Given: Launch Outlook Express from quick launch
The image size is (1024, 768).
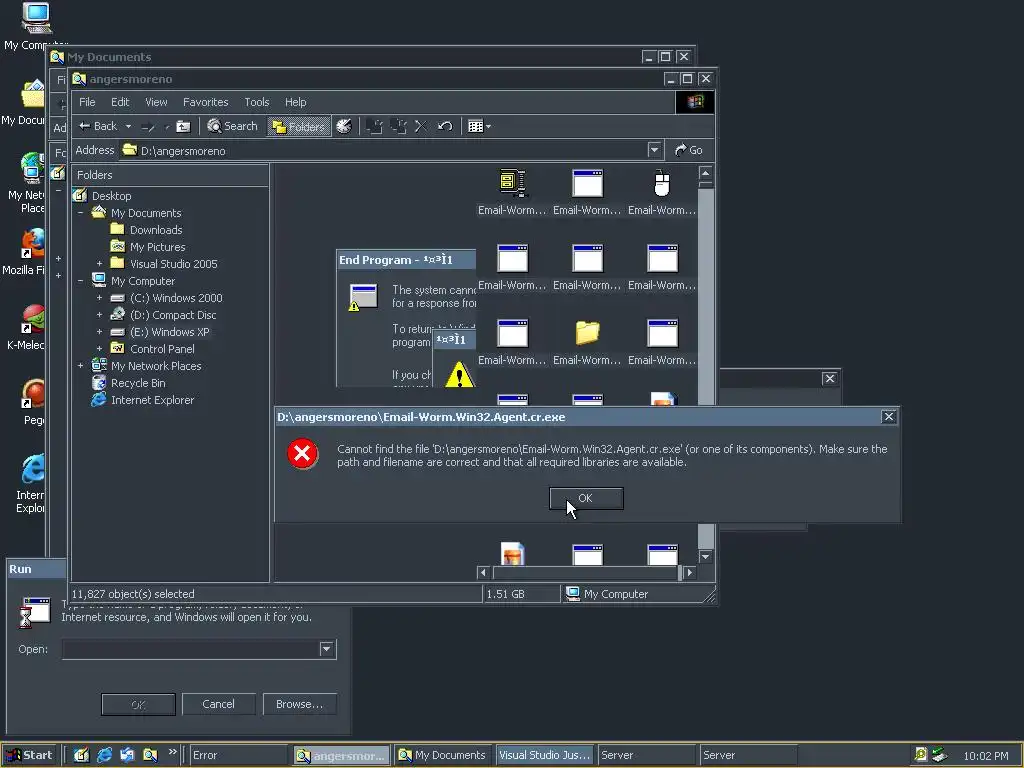Looking at the screenshot, I should coord(127,755).
